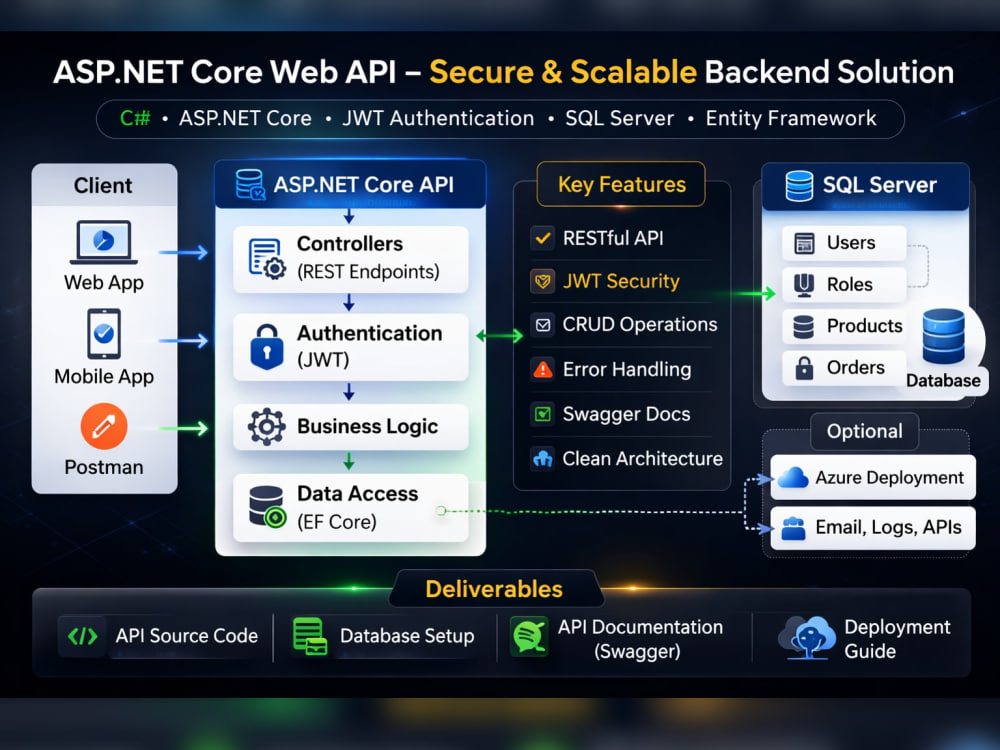
Task: Click SQL Server in the subtitle bar
Action: [619, 119]
